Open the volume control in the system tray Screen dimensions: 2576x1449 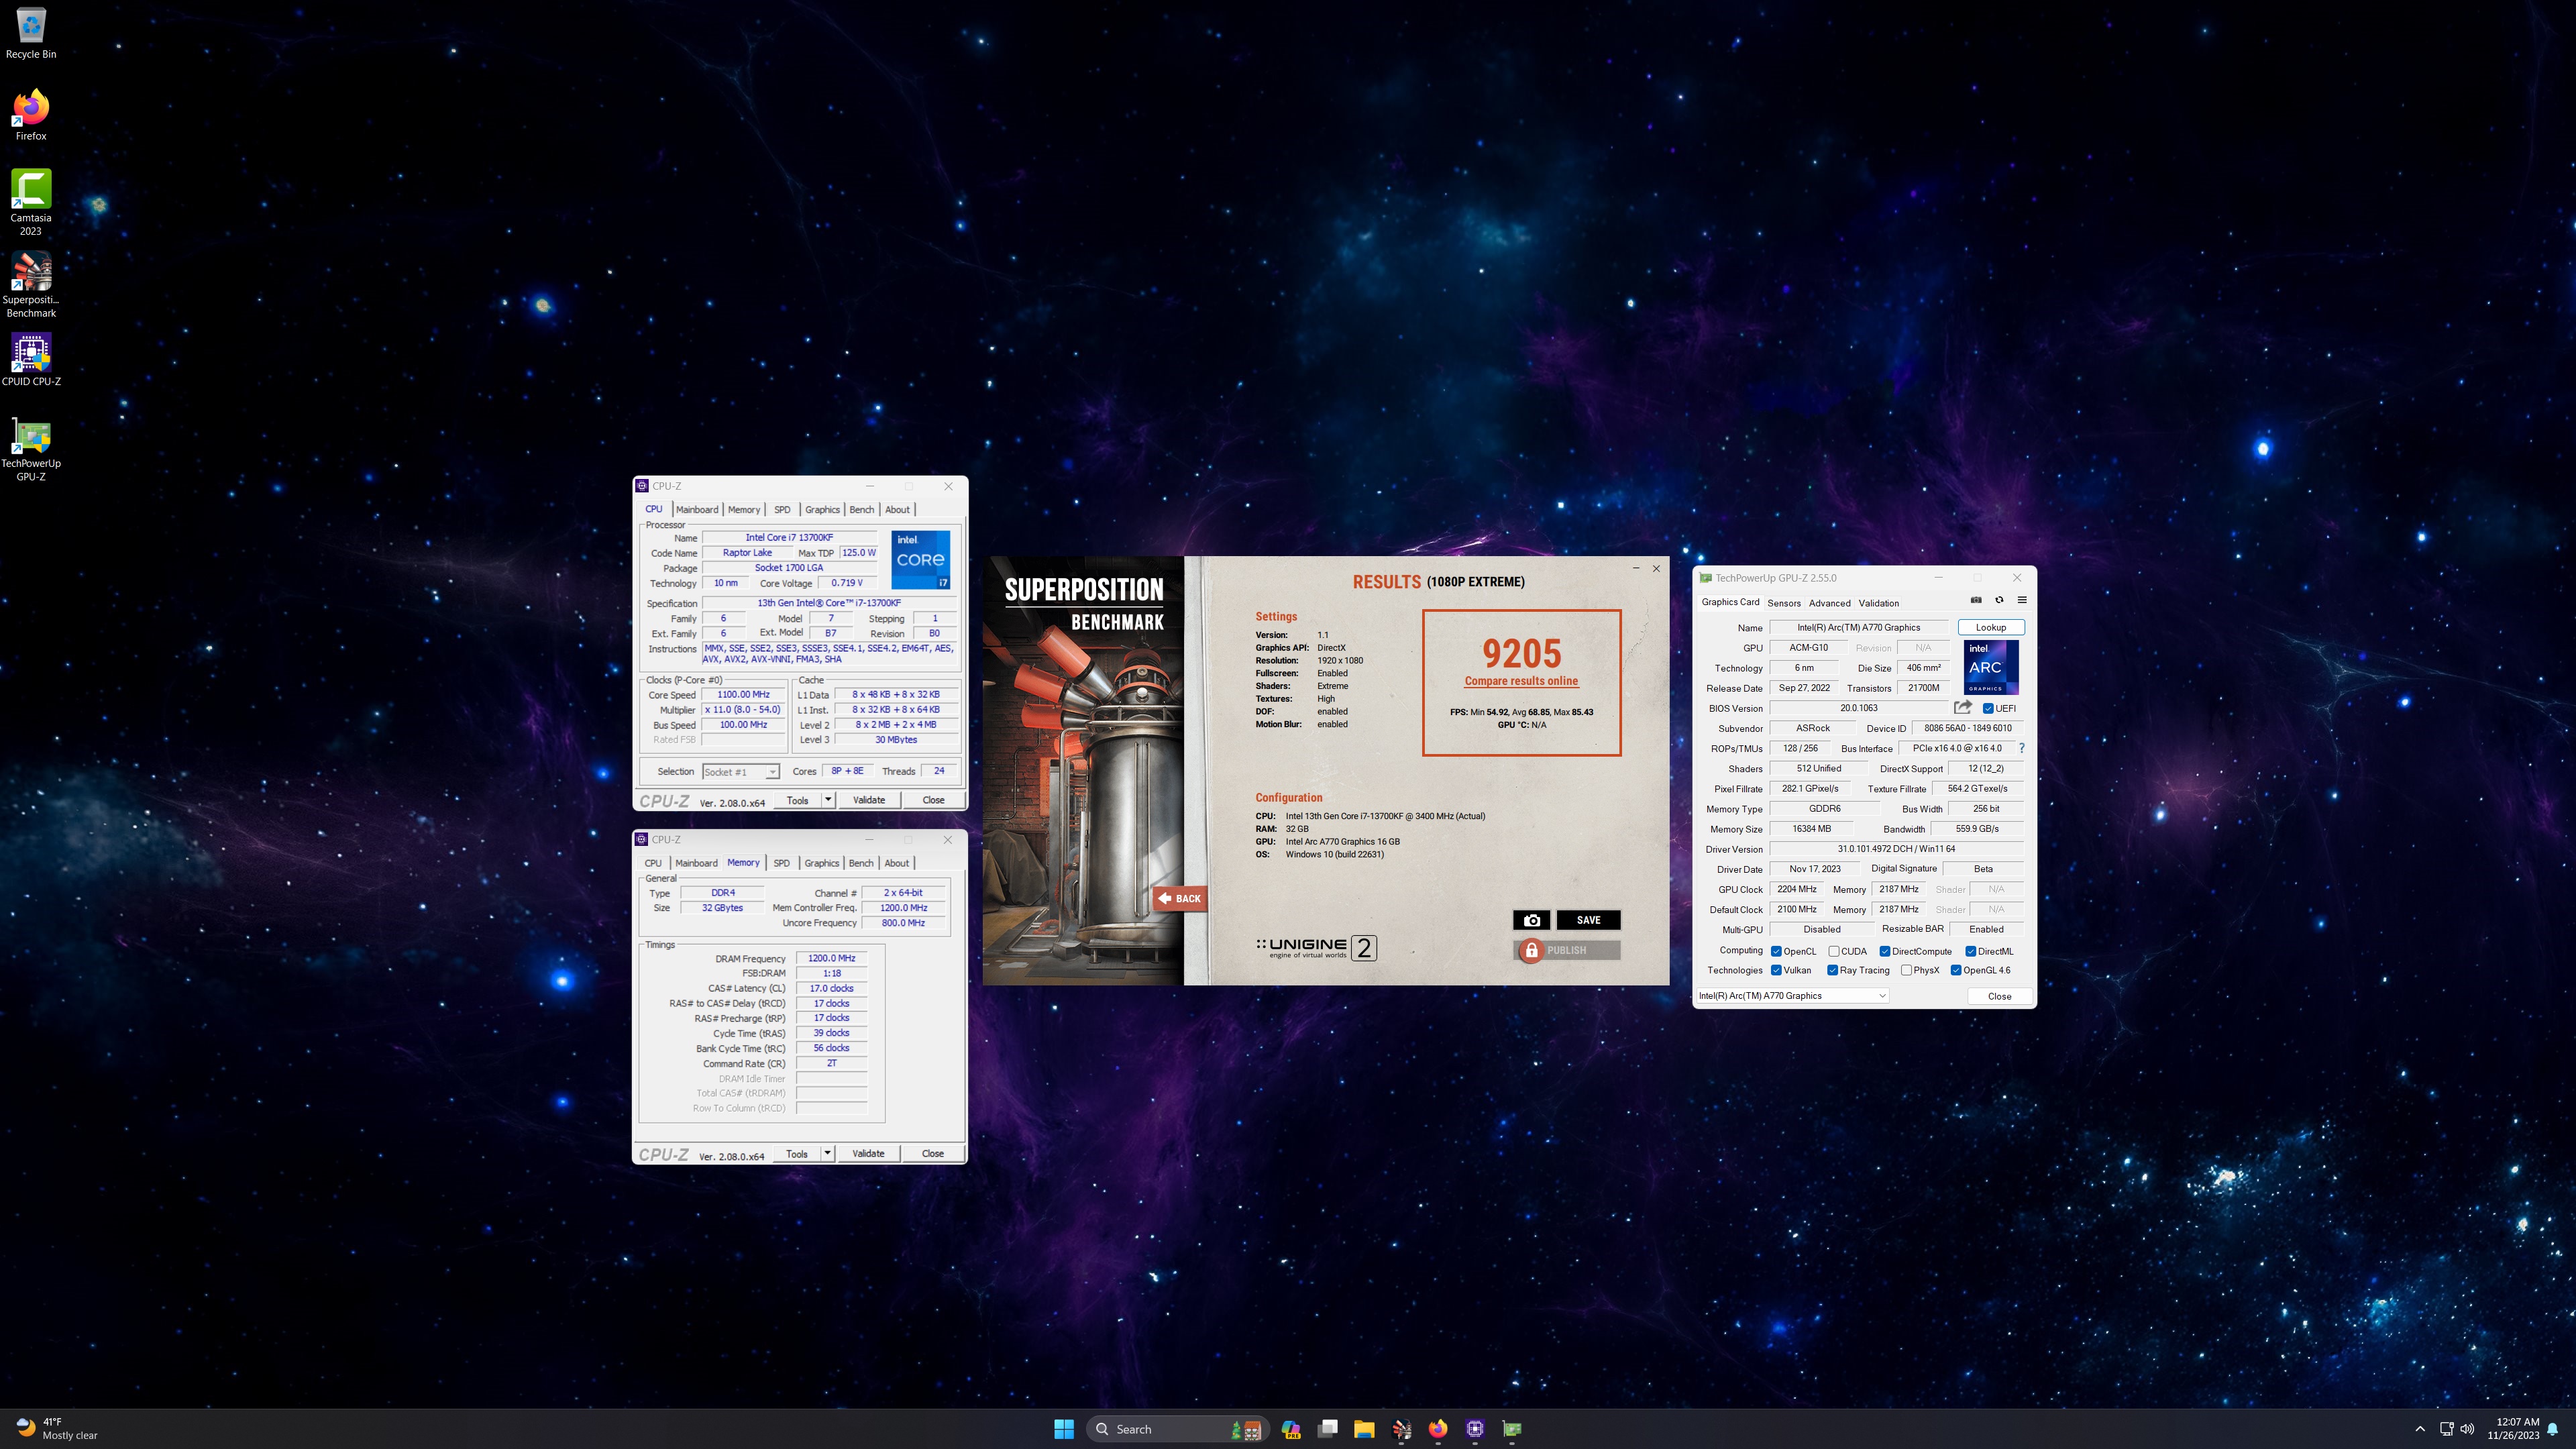pos(2467,1429)
